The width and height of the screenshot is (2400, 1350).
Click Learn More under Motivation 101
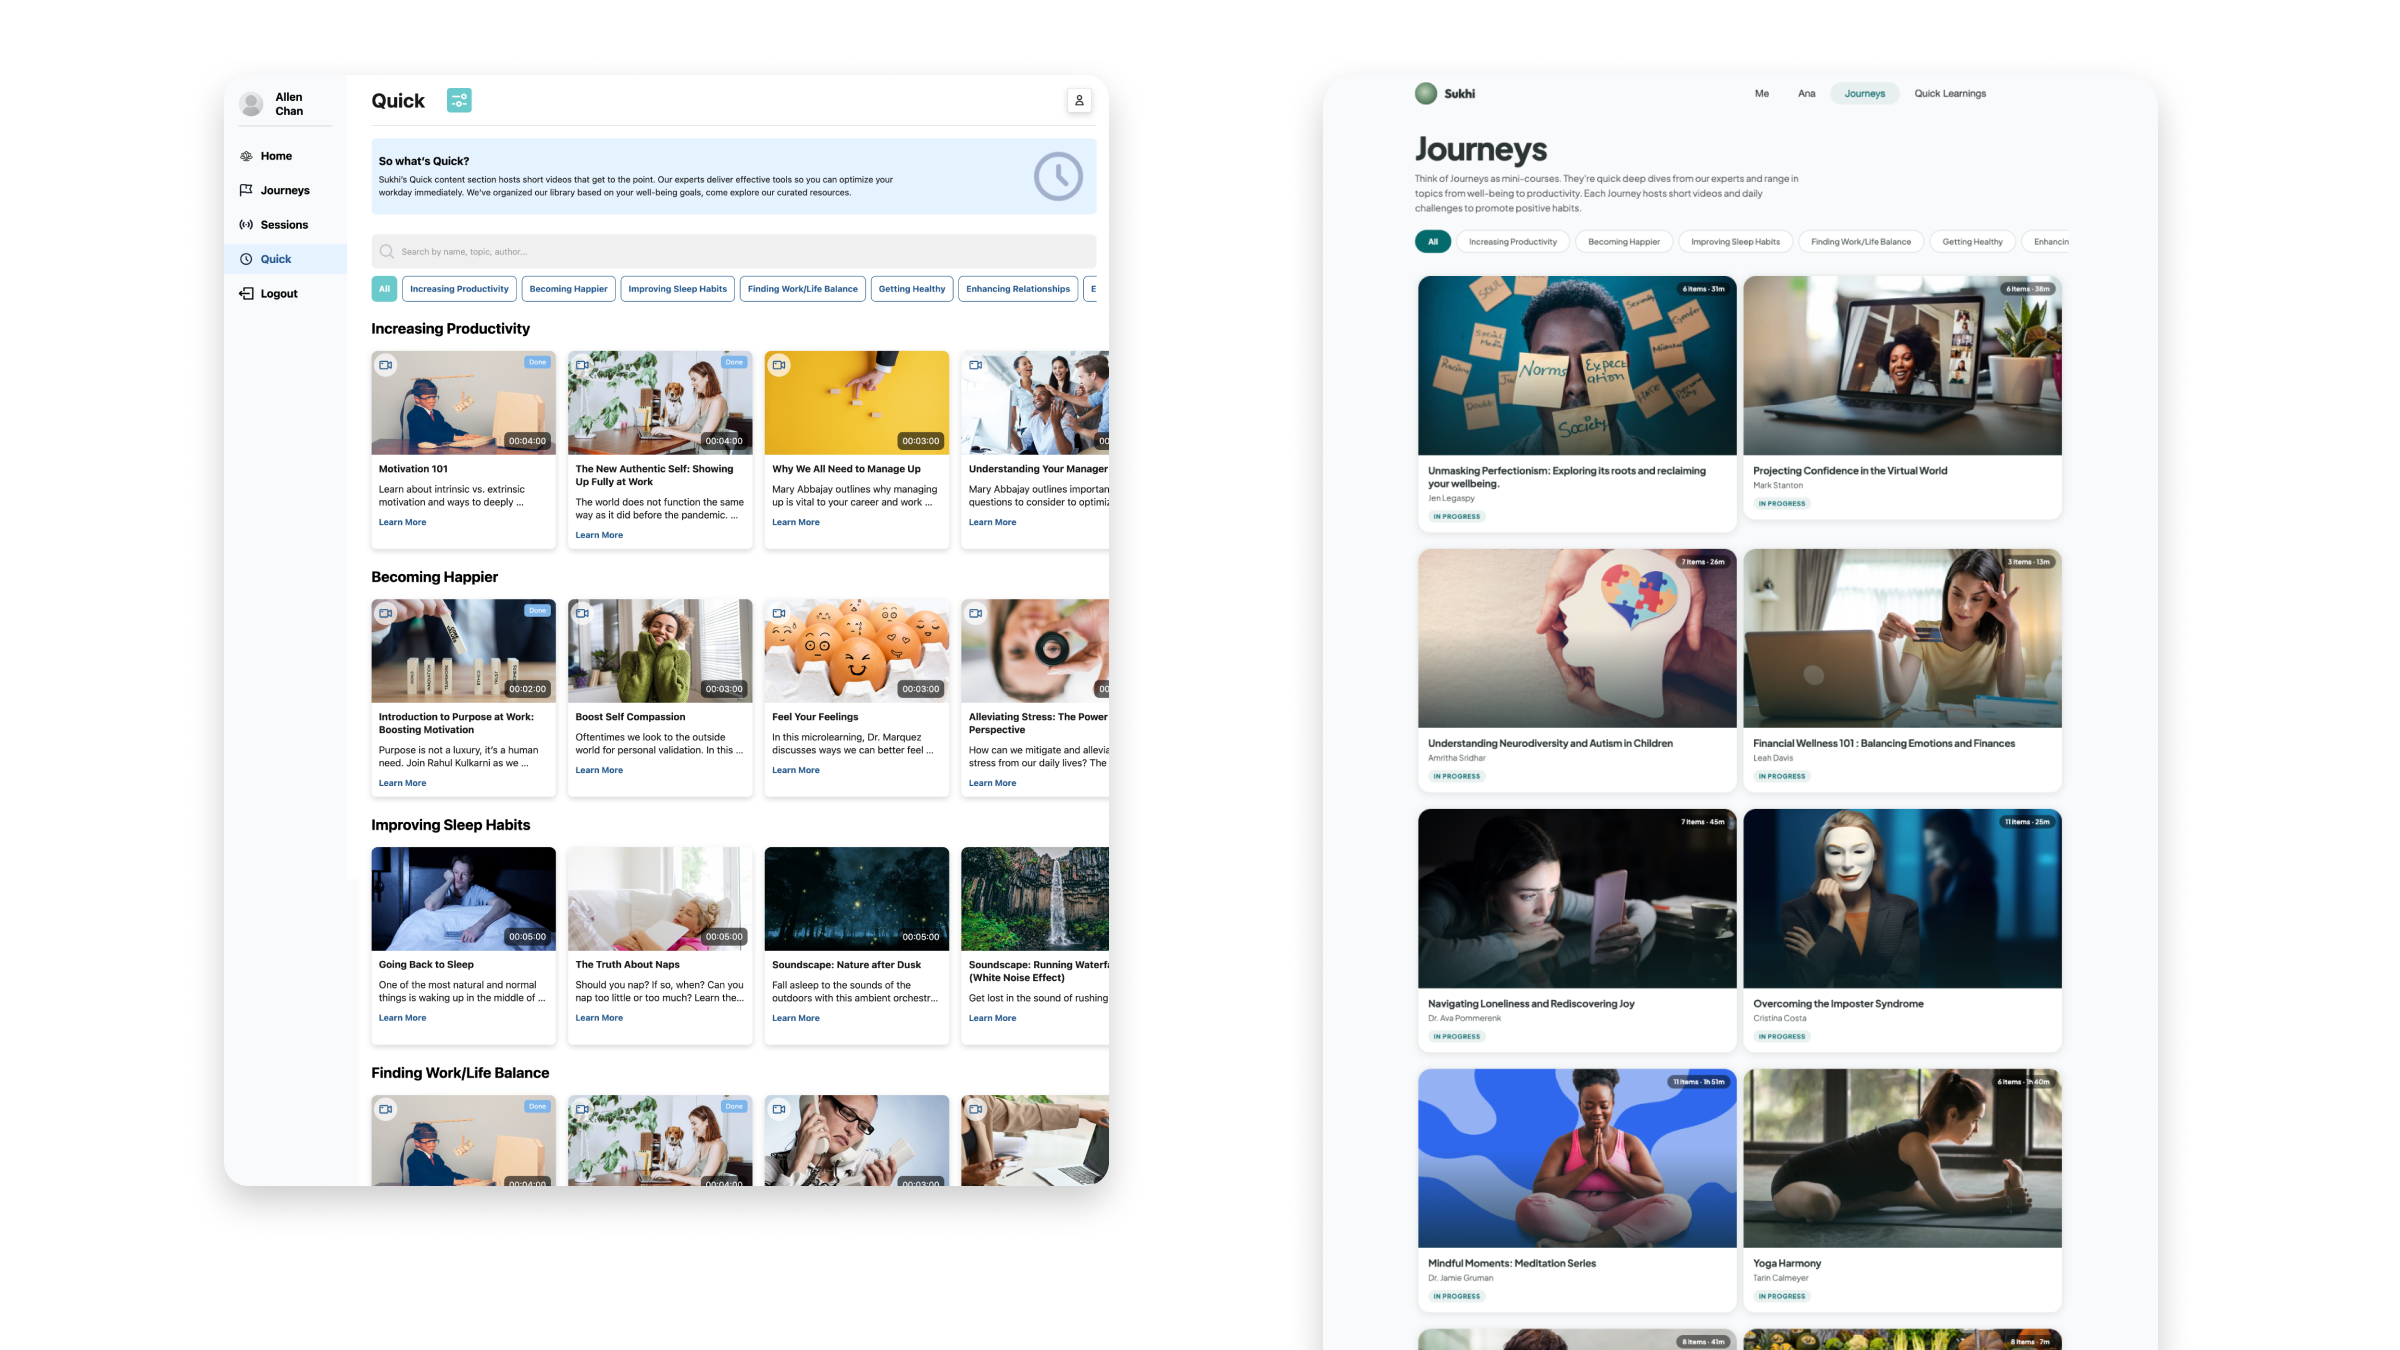pyautogui.click(x=402, y=522)
